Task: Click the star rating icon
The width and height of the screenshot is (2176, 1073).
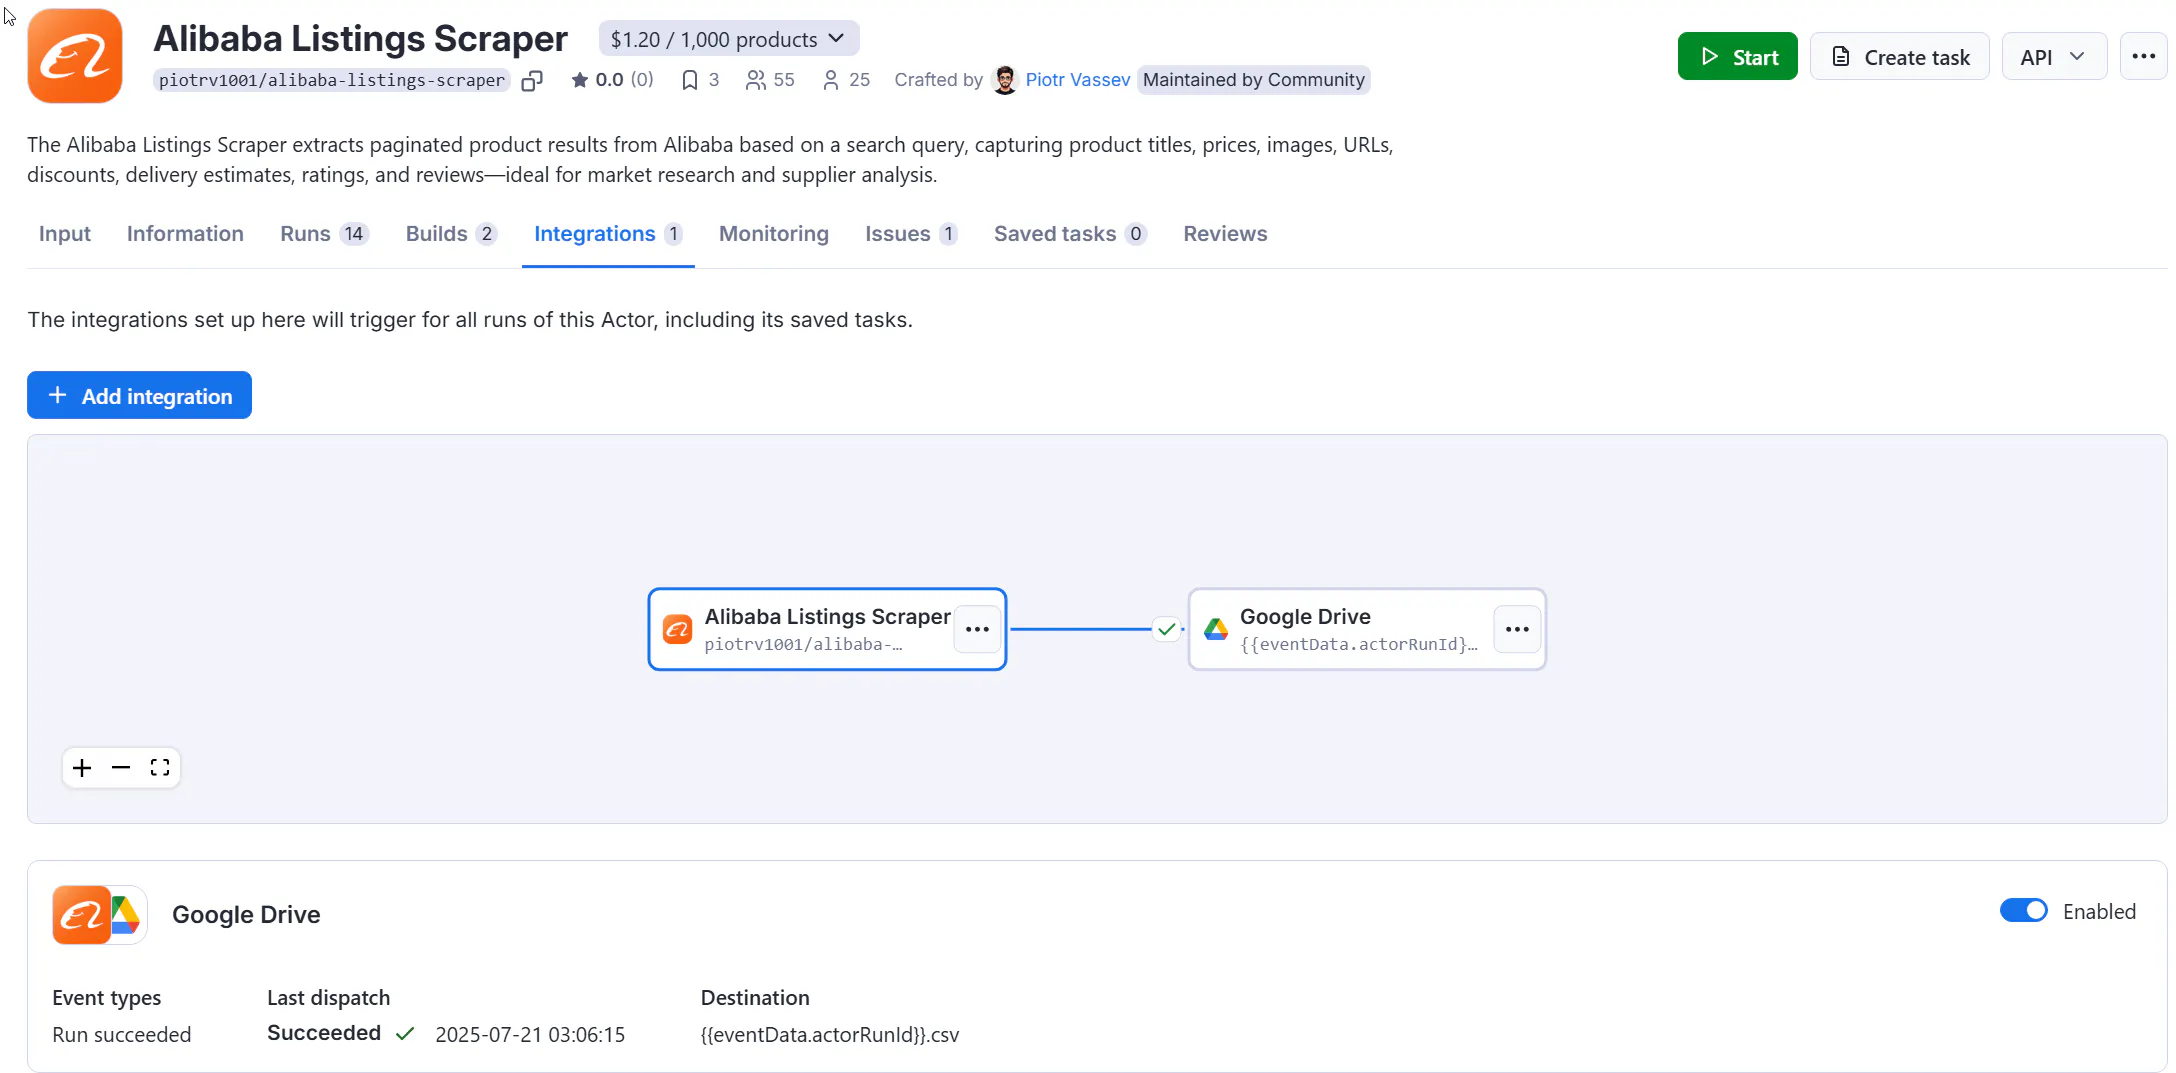Action: pyautogui.click(x=579, y=80)
